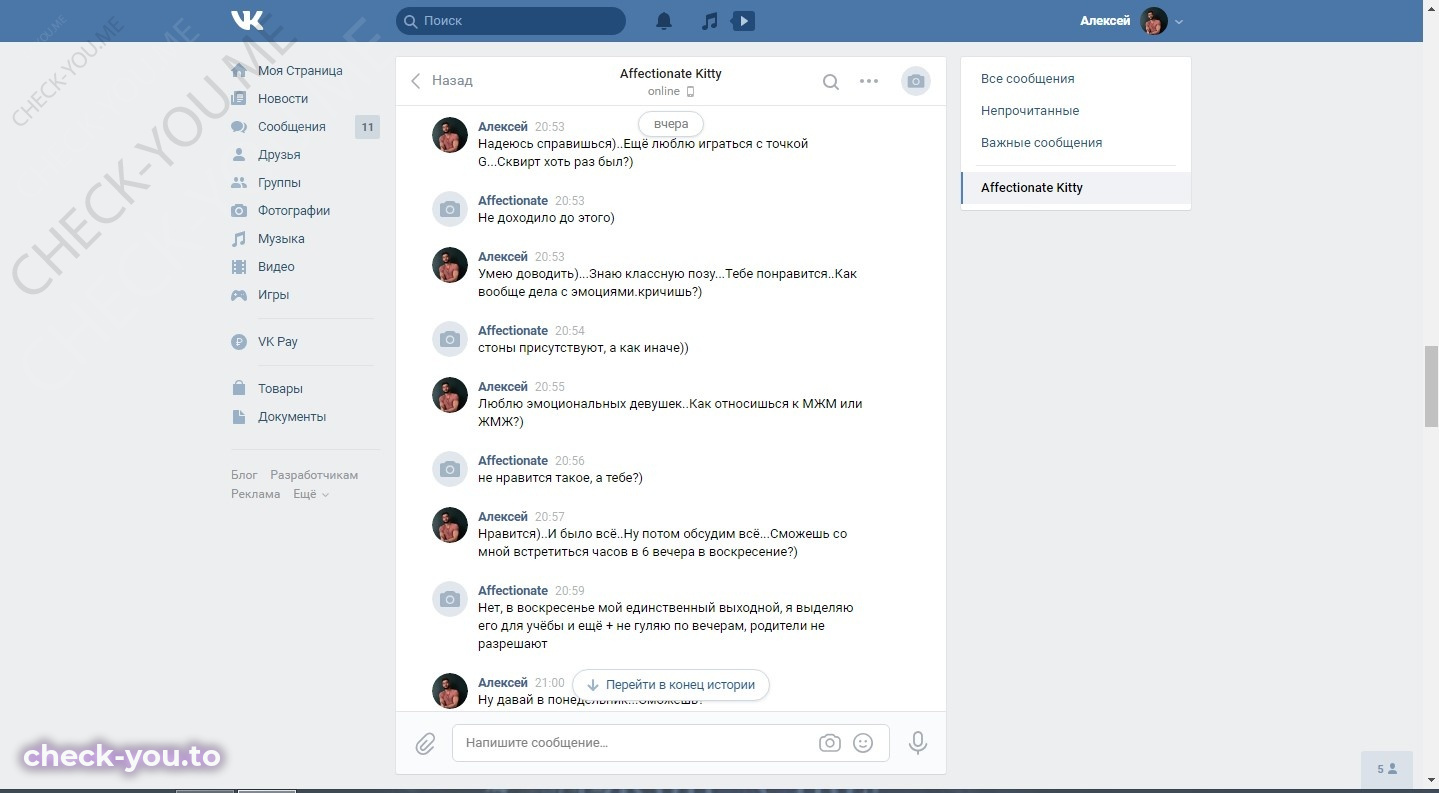Open the Разработчикам footer link

pos(314,475)
